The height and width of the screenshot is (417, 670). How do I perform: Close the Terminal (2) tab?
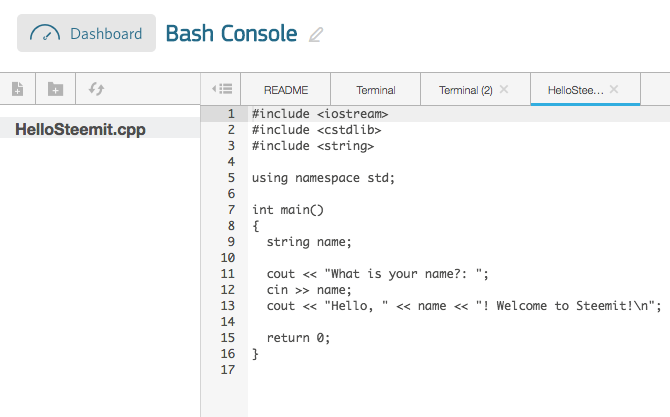click(x=504, y=89)
